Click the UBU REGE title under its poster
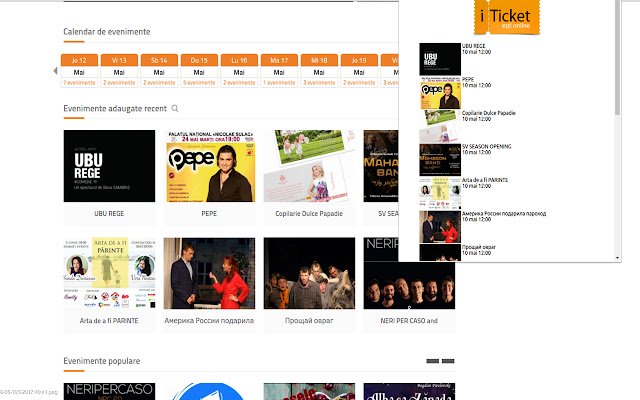The image size is (640, 400). tap(109, 213)
